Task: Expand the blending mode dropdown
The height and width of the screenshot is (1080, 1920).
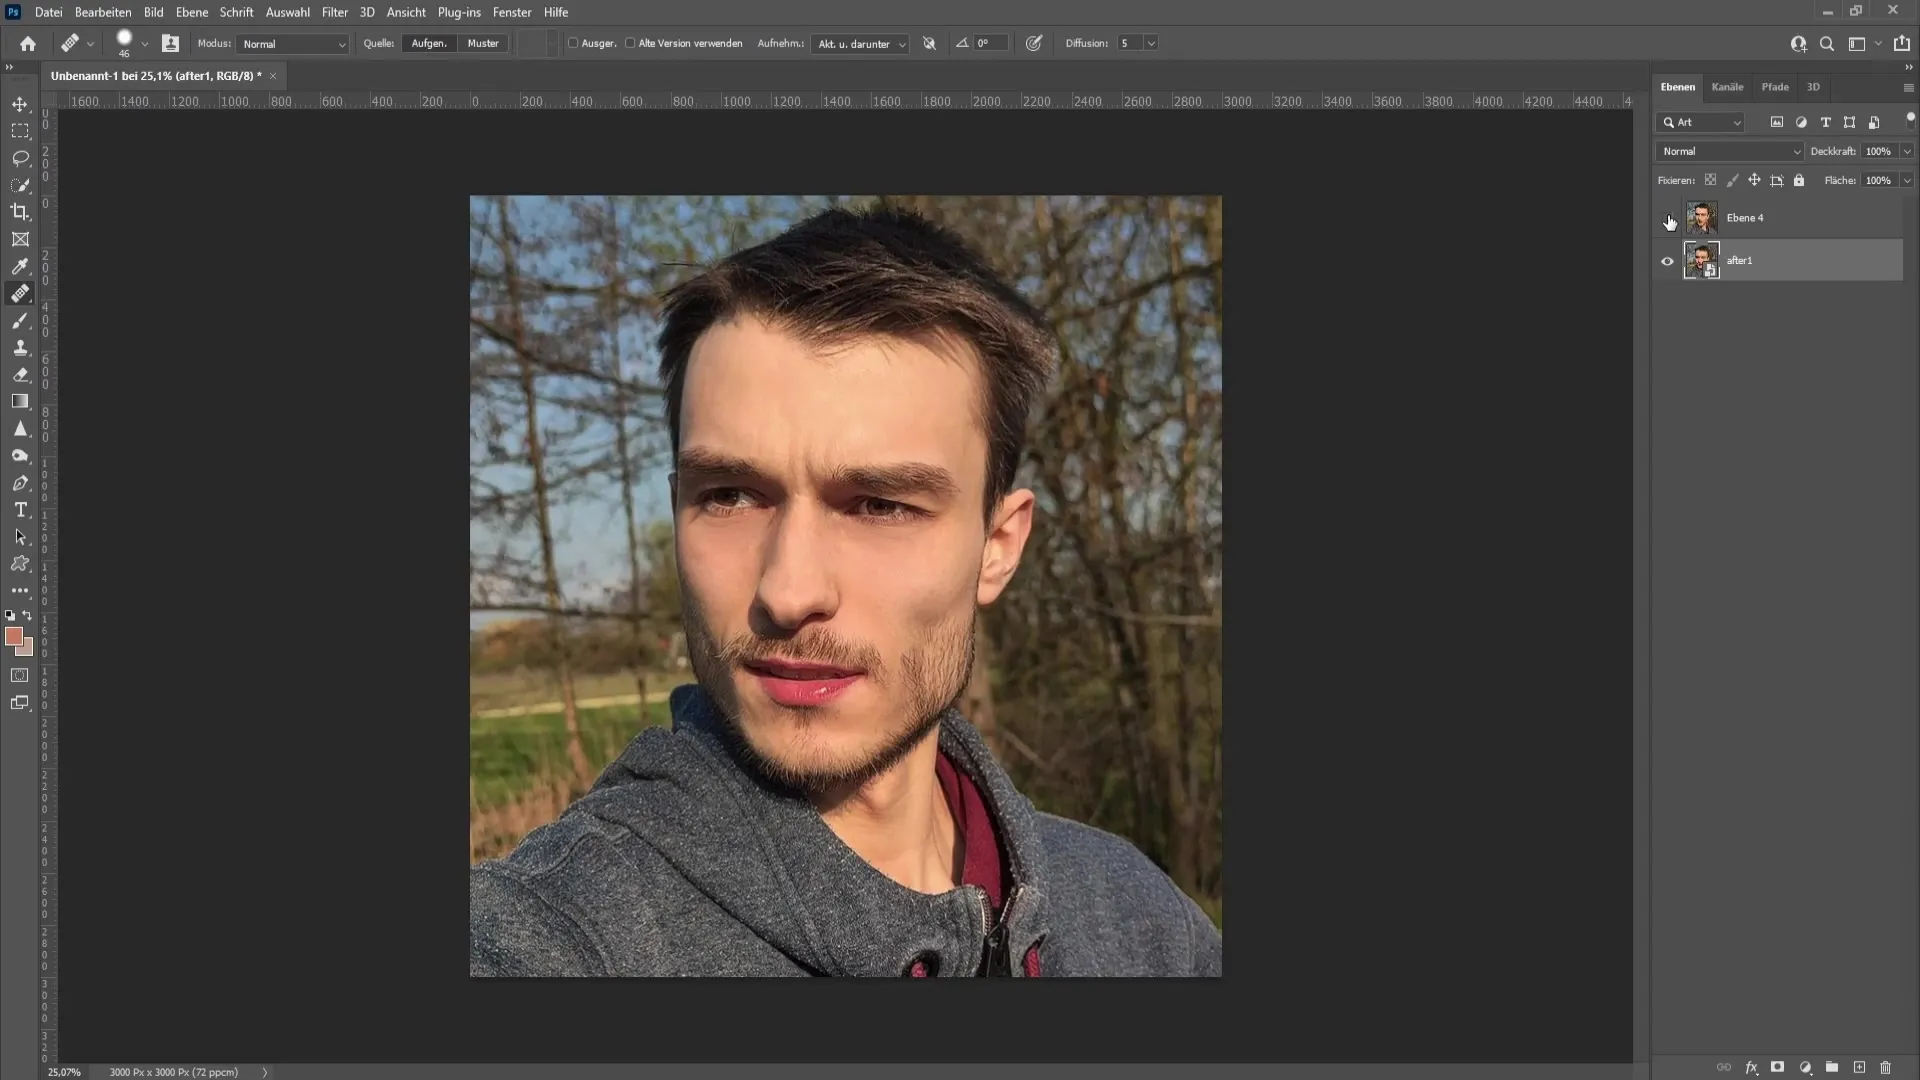Action: (1729, 150)
